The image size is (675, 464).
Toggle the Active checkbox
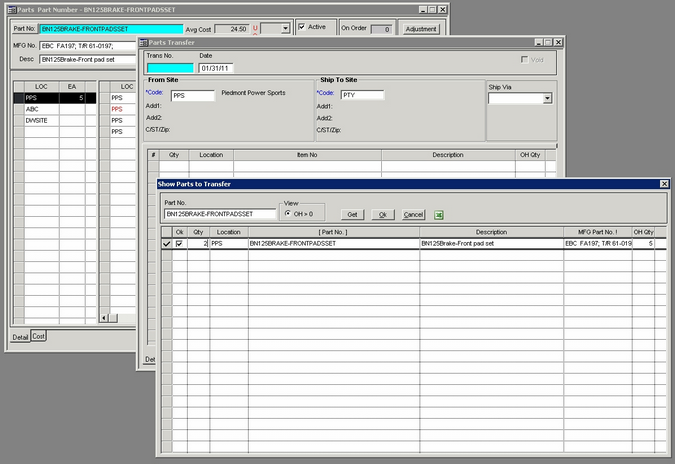click(x=302, y=27)
